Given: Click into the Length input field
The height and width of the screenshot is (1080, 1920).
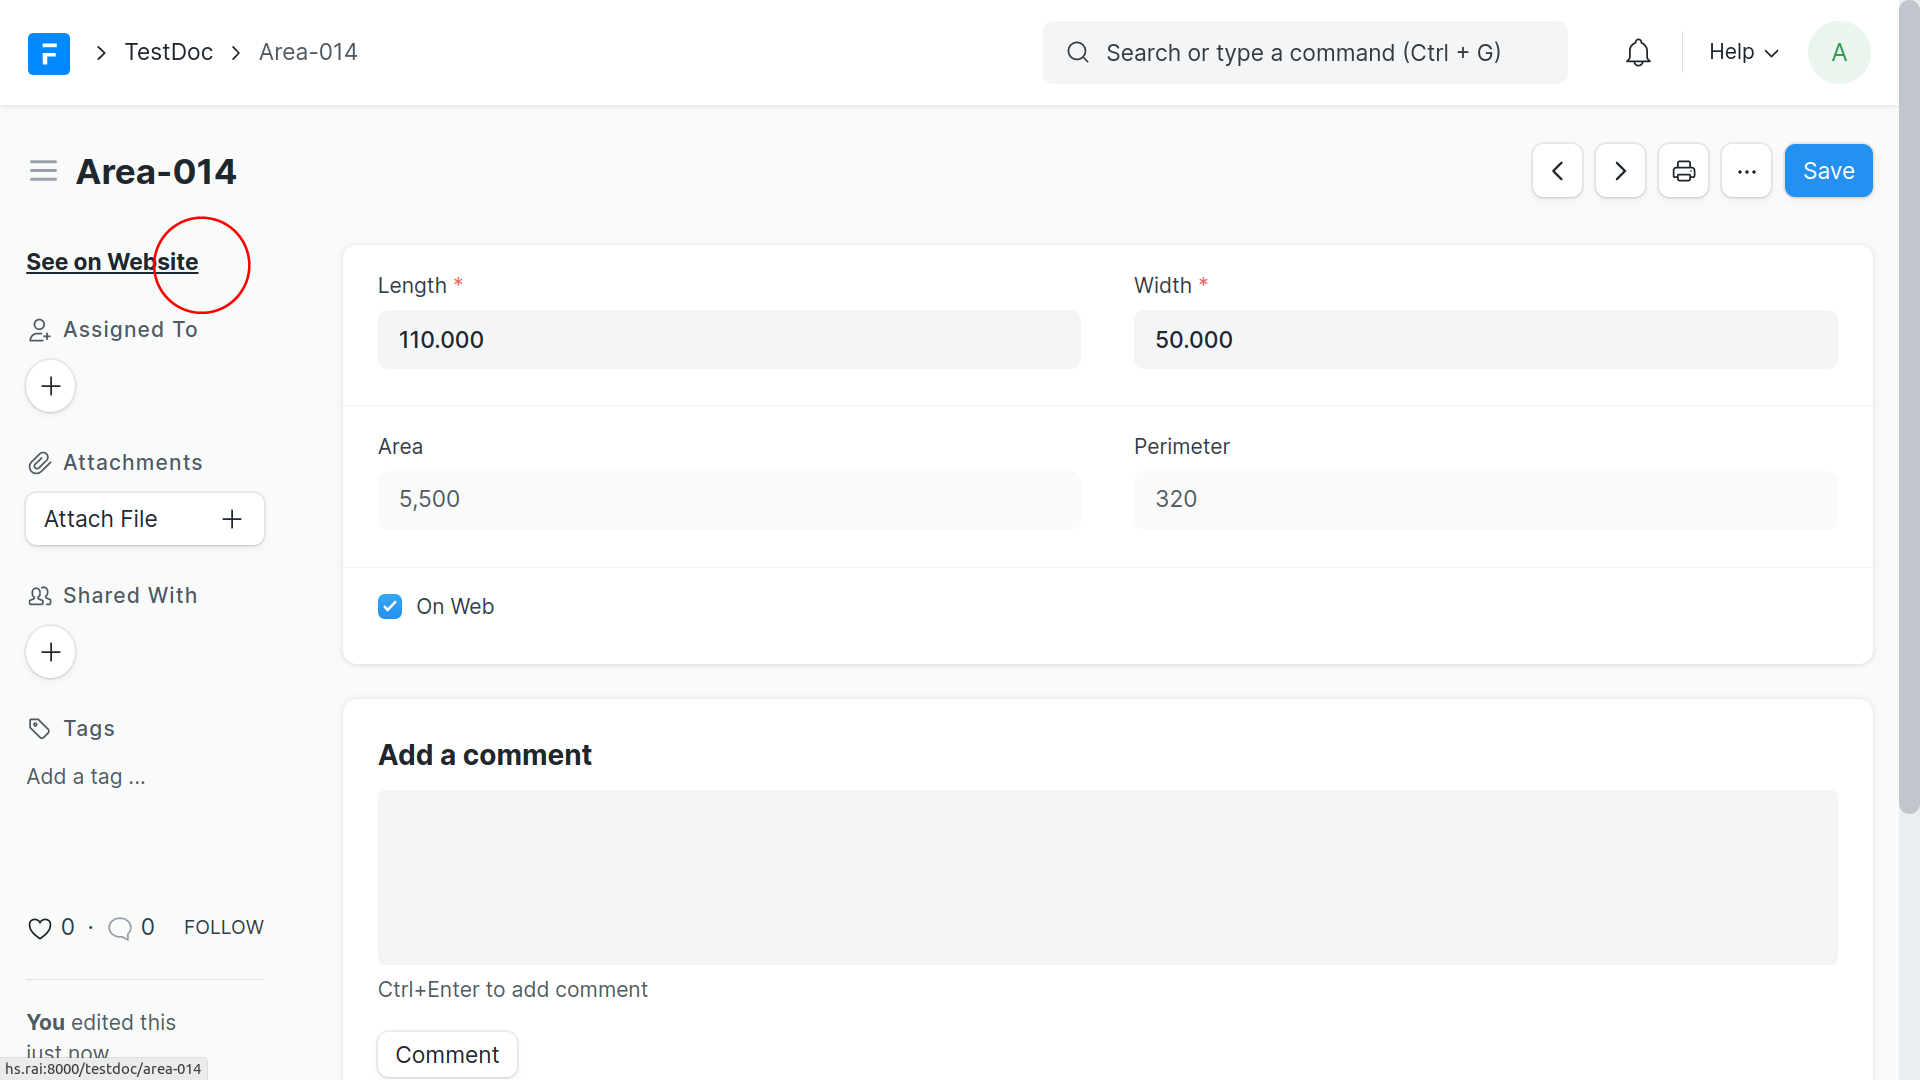Looking at the screenshot, I should click(x=728, y=340).
